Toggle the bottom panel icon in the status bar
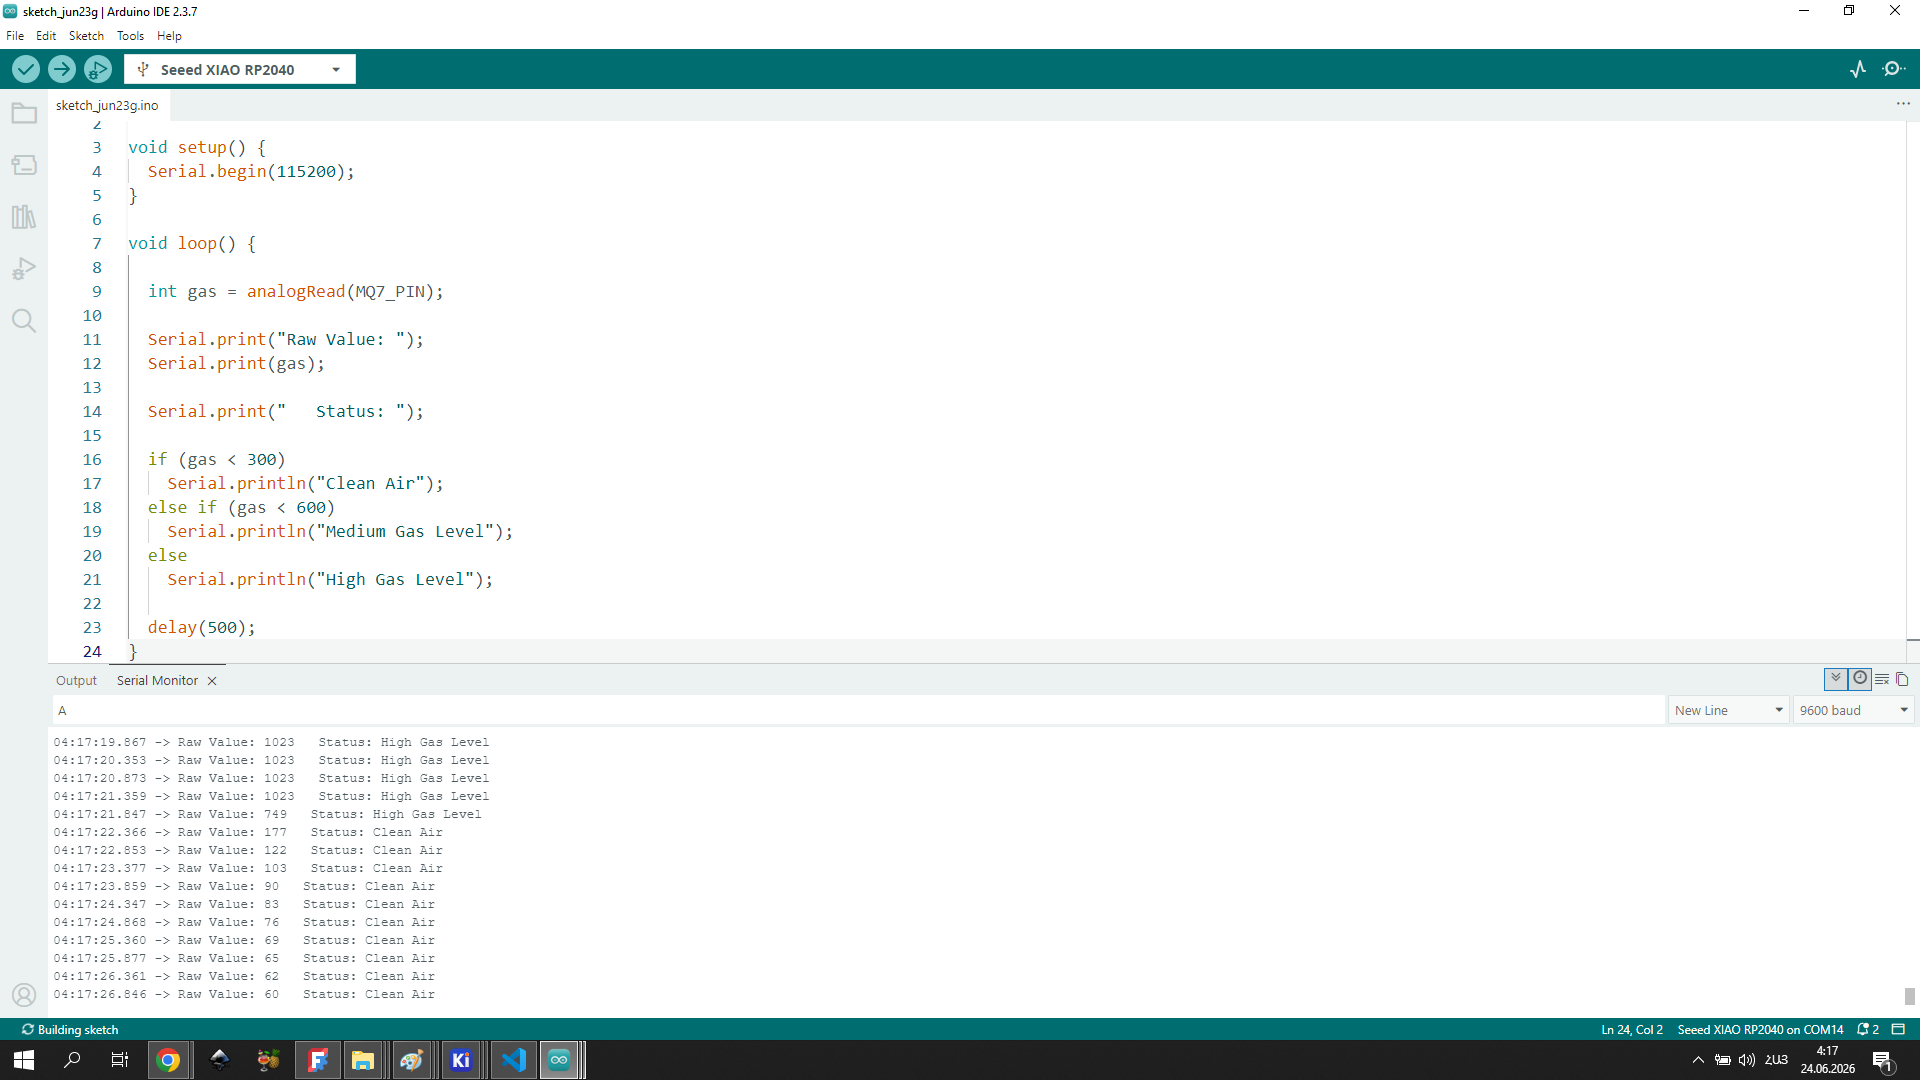The image size is (1920, 1080). point(1898,1029)
